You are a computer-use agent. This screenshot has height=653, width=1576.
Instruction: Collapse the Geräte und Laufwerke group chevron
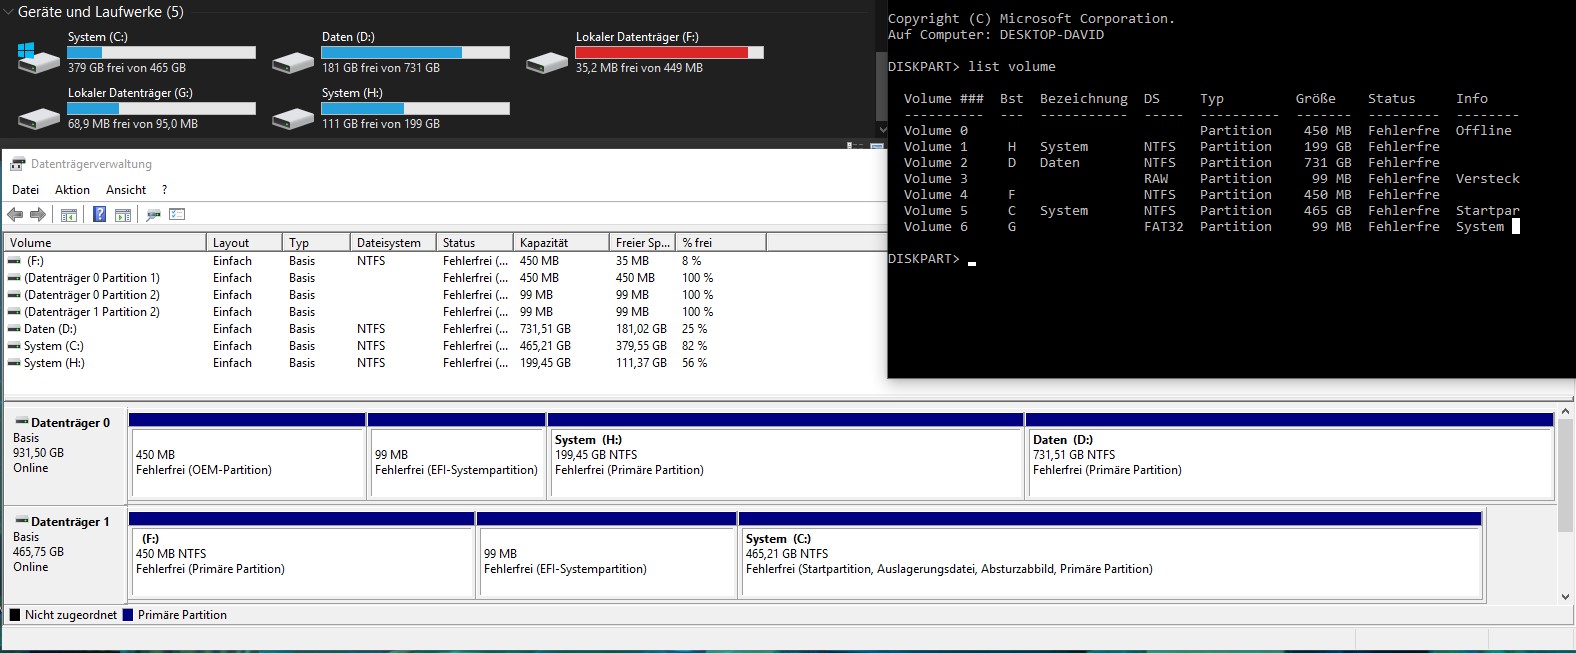click(9, 12)
